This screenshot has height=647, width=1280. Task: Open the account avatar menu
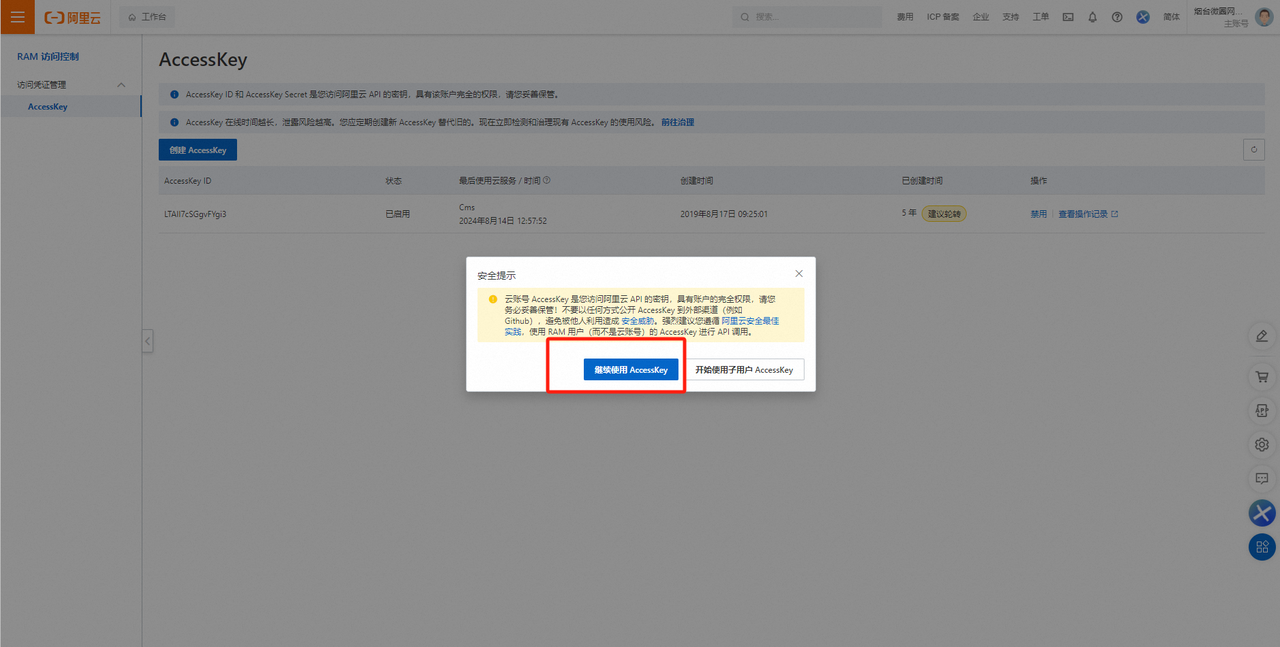1264,17
